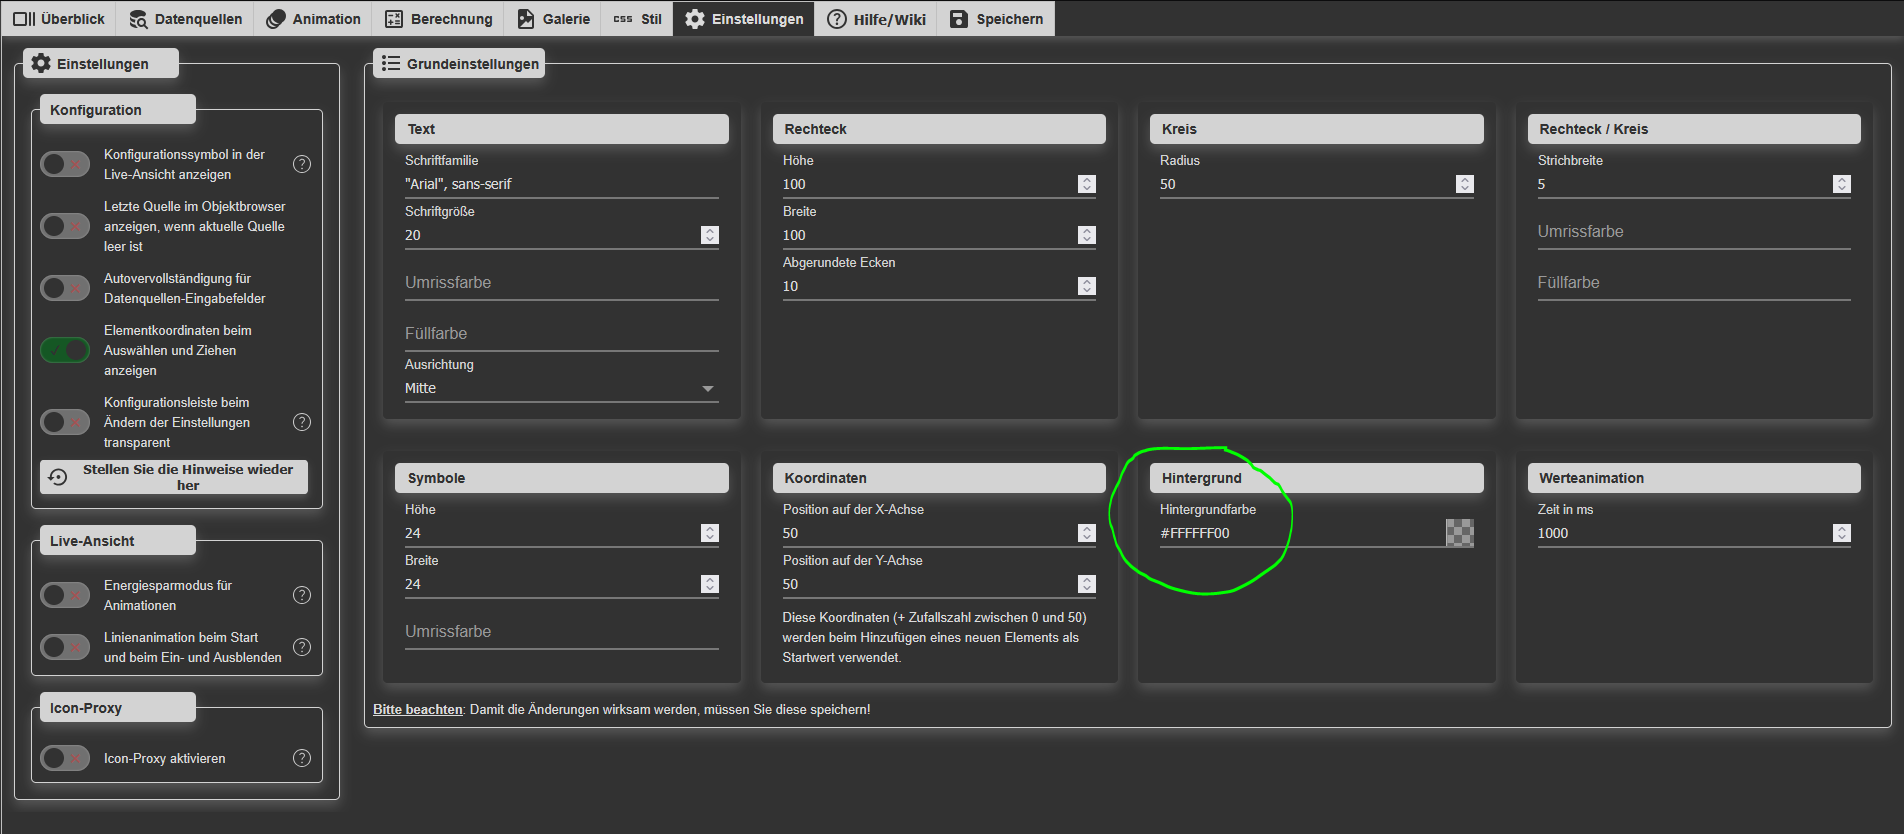Enable Energiesparmodus für Animationen
The image size is (1904, 834).
coord(65,595)
